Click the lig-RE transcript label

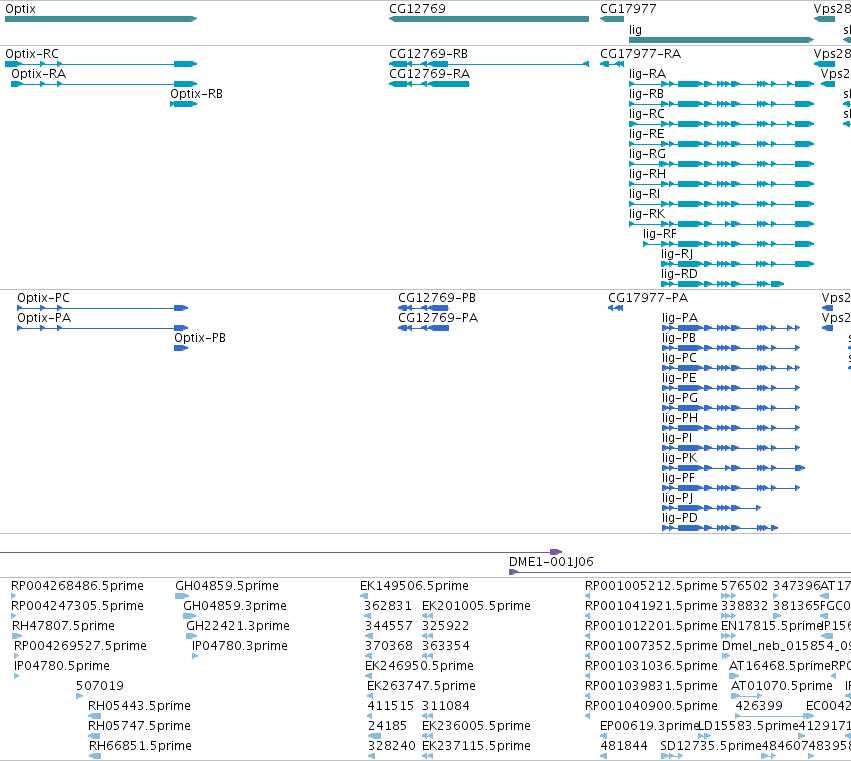pyautogui.click(x=646, y=134)
